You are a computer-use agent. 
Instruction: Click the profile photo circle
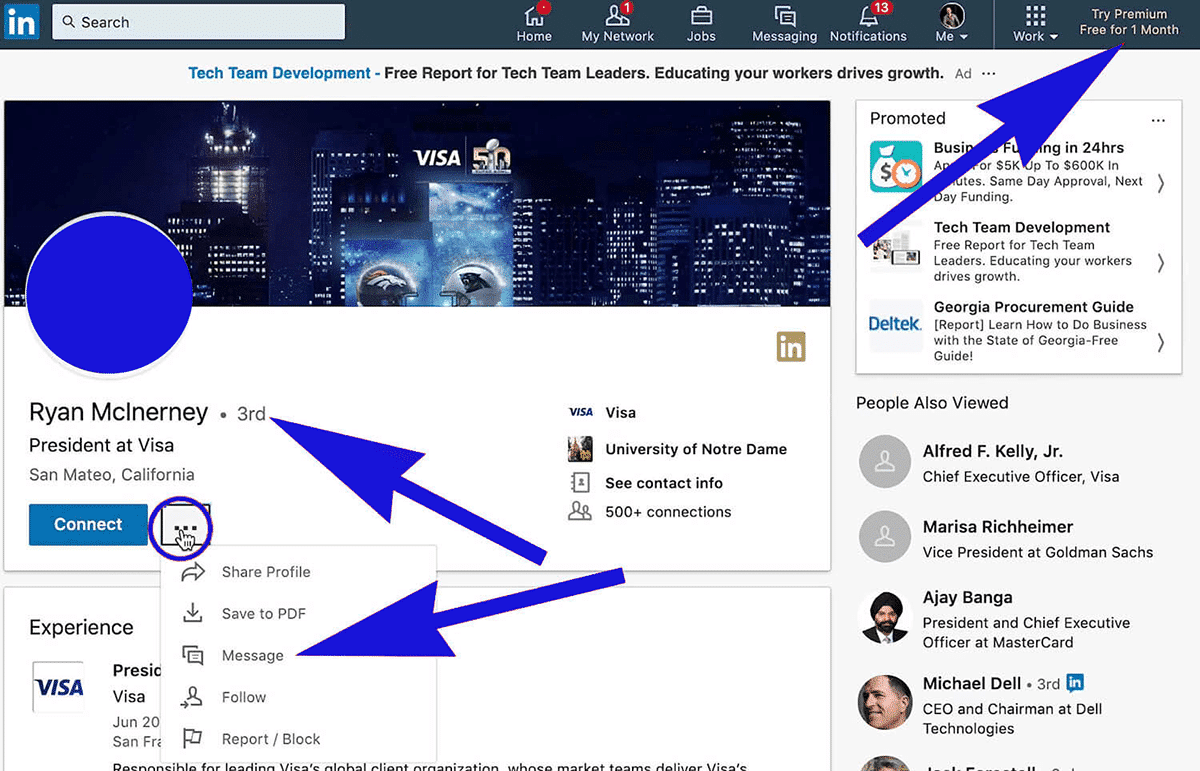109,295
